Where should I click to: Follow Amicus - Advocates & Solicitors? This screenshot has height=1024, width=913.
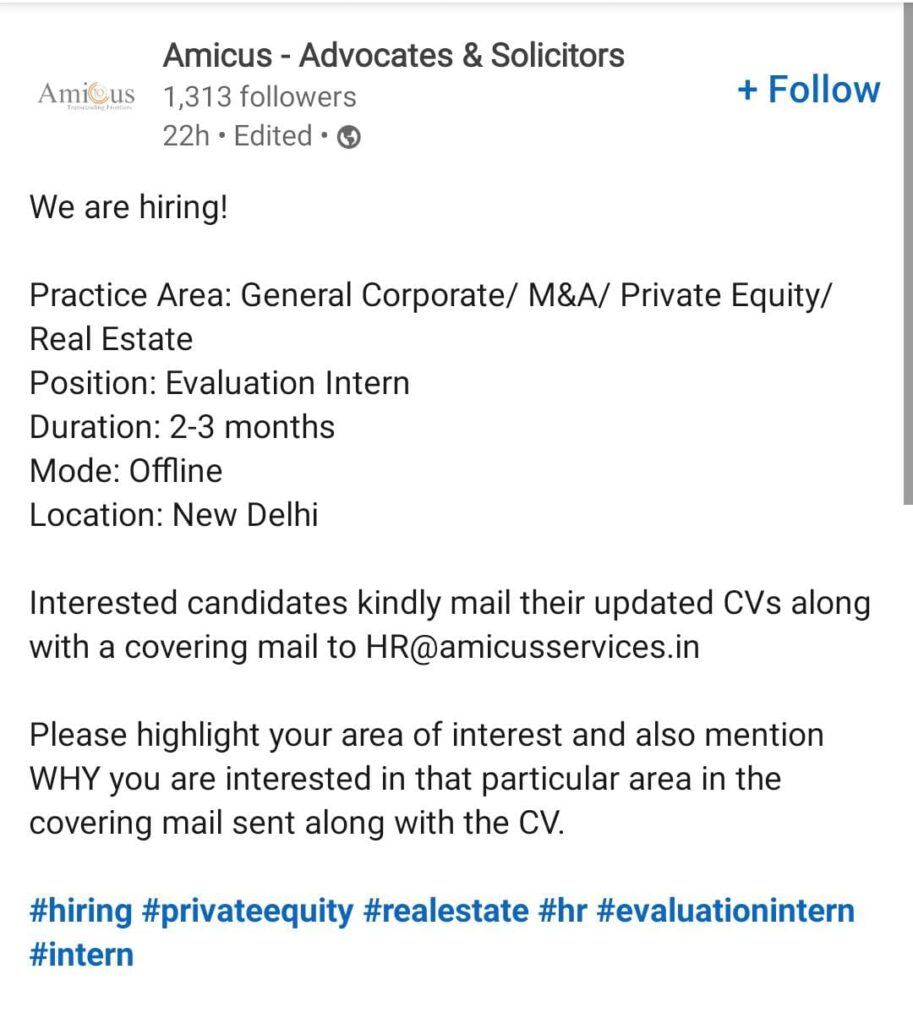809,89
